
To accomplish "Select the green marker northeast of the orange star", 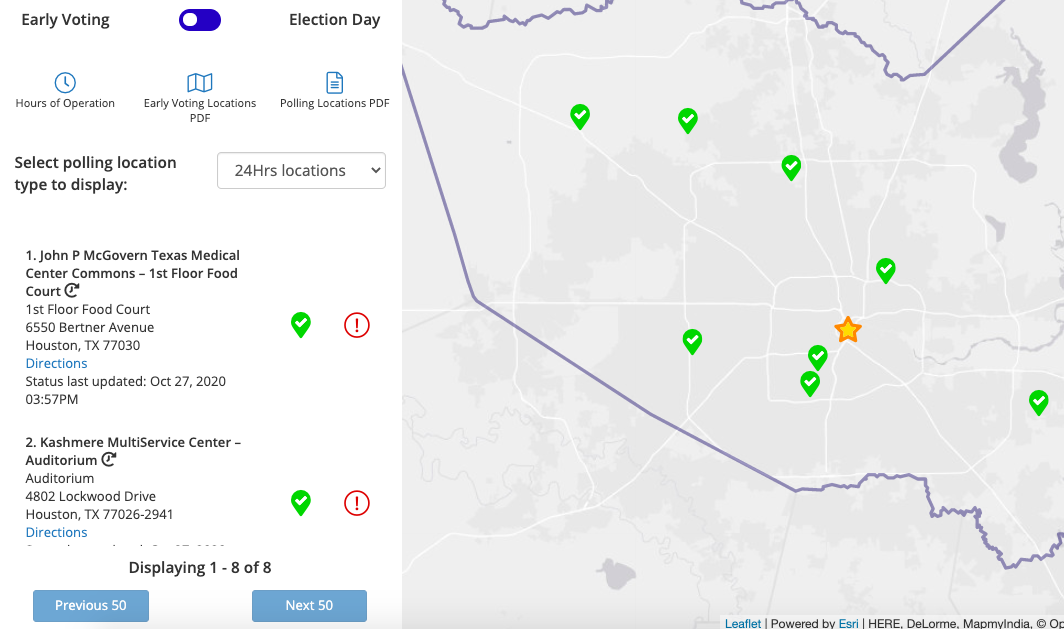I will (886, 271).
